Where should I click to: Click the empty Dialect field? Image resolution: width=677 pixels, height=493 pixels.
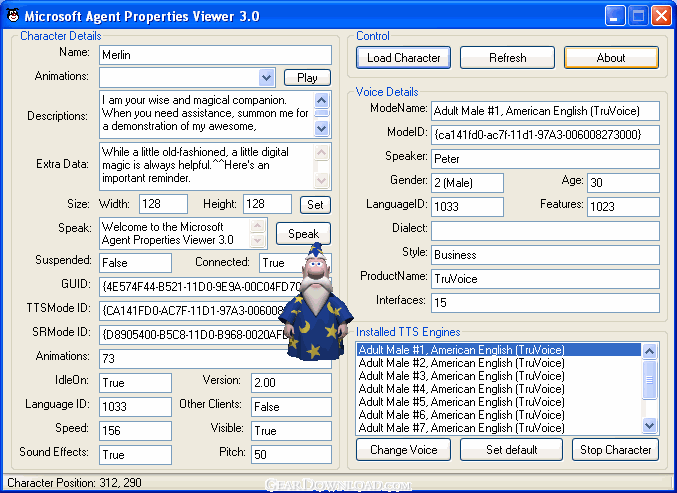tap(545, 231)
